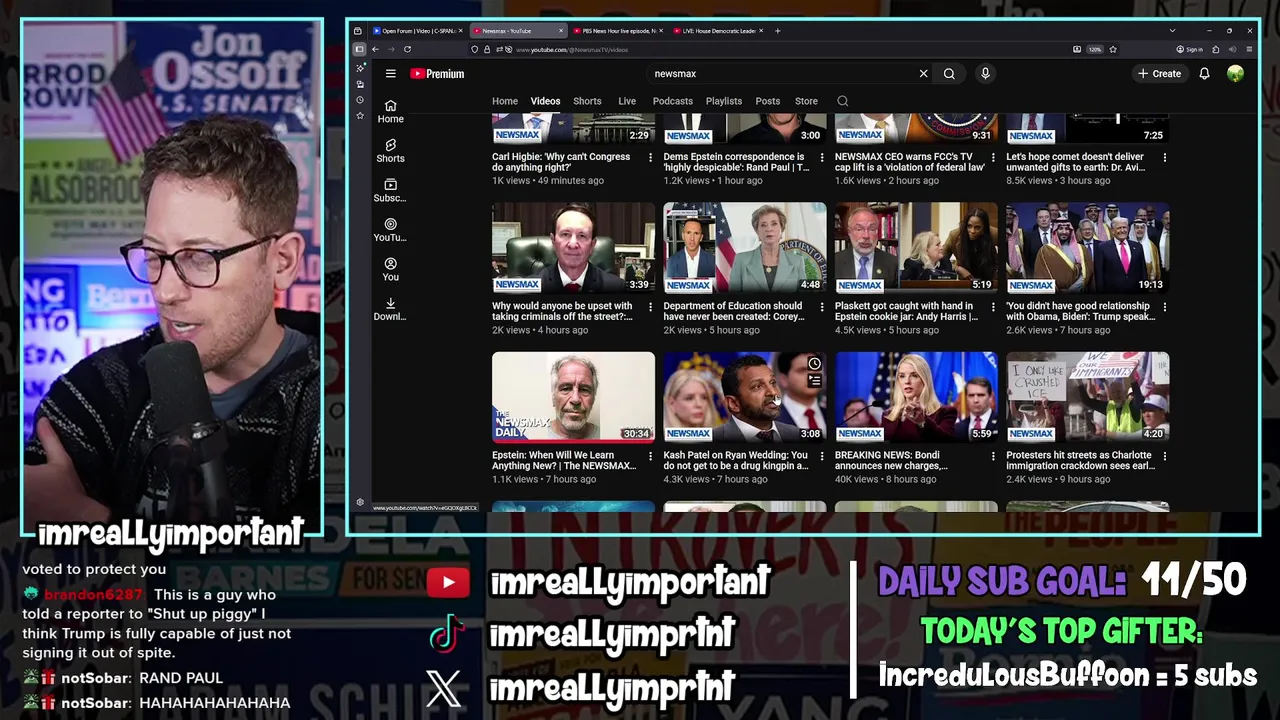Open the Create button
This screenshot has height=720, width=1280.
pos(1159,73)
